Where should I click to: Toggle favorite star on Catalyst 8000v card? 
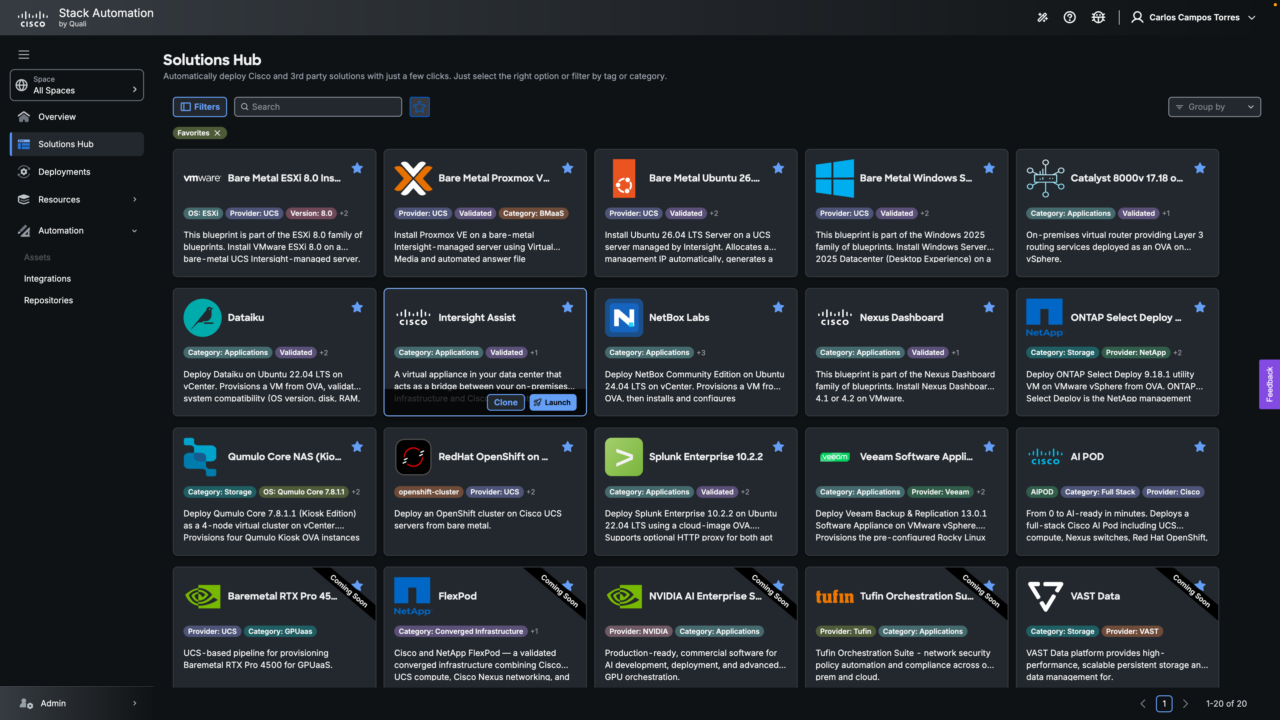[x=1200, y=168]
